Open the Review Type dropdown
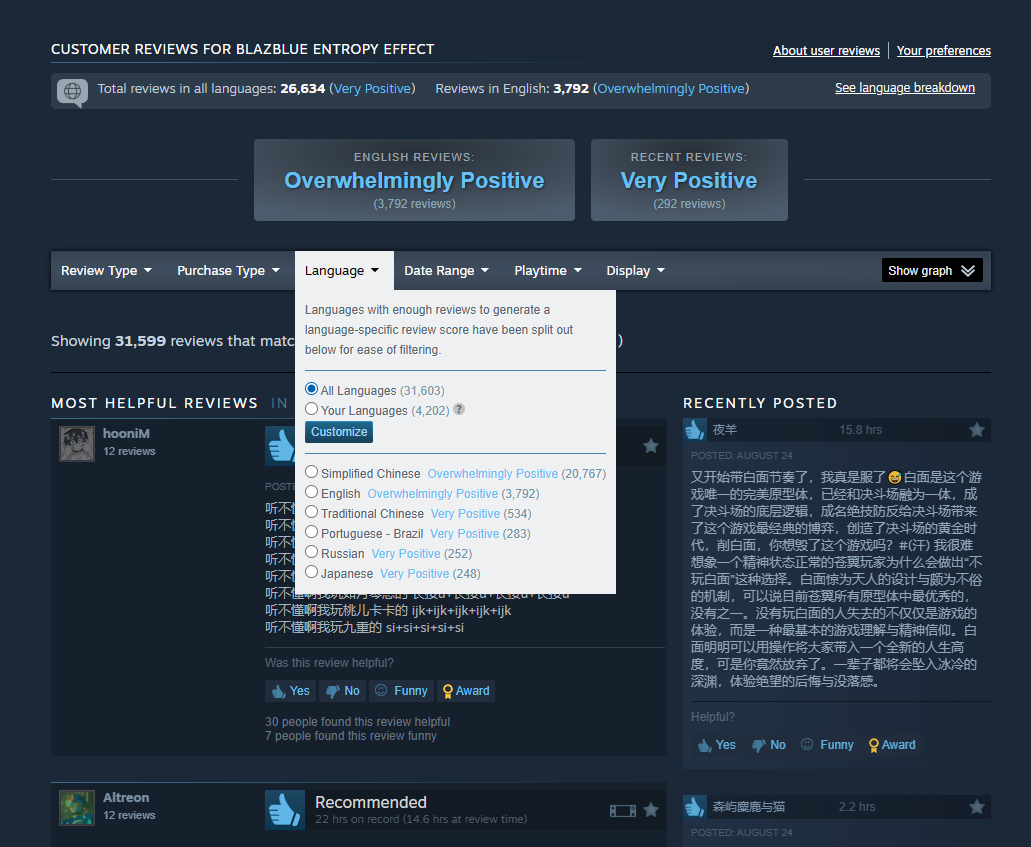Viewport: 1031px width, 847px height. click(x=107, y=270)
